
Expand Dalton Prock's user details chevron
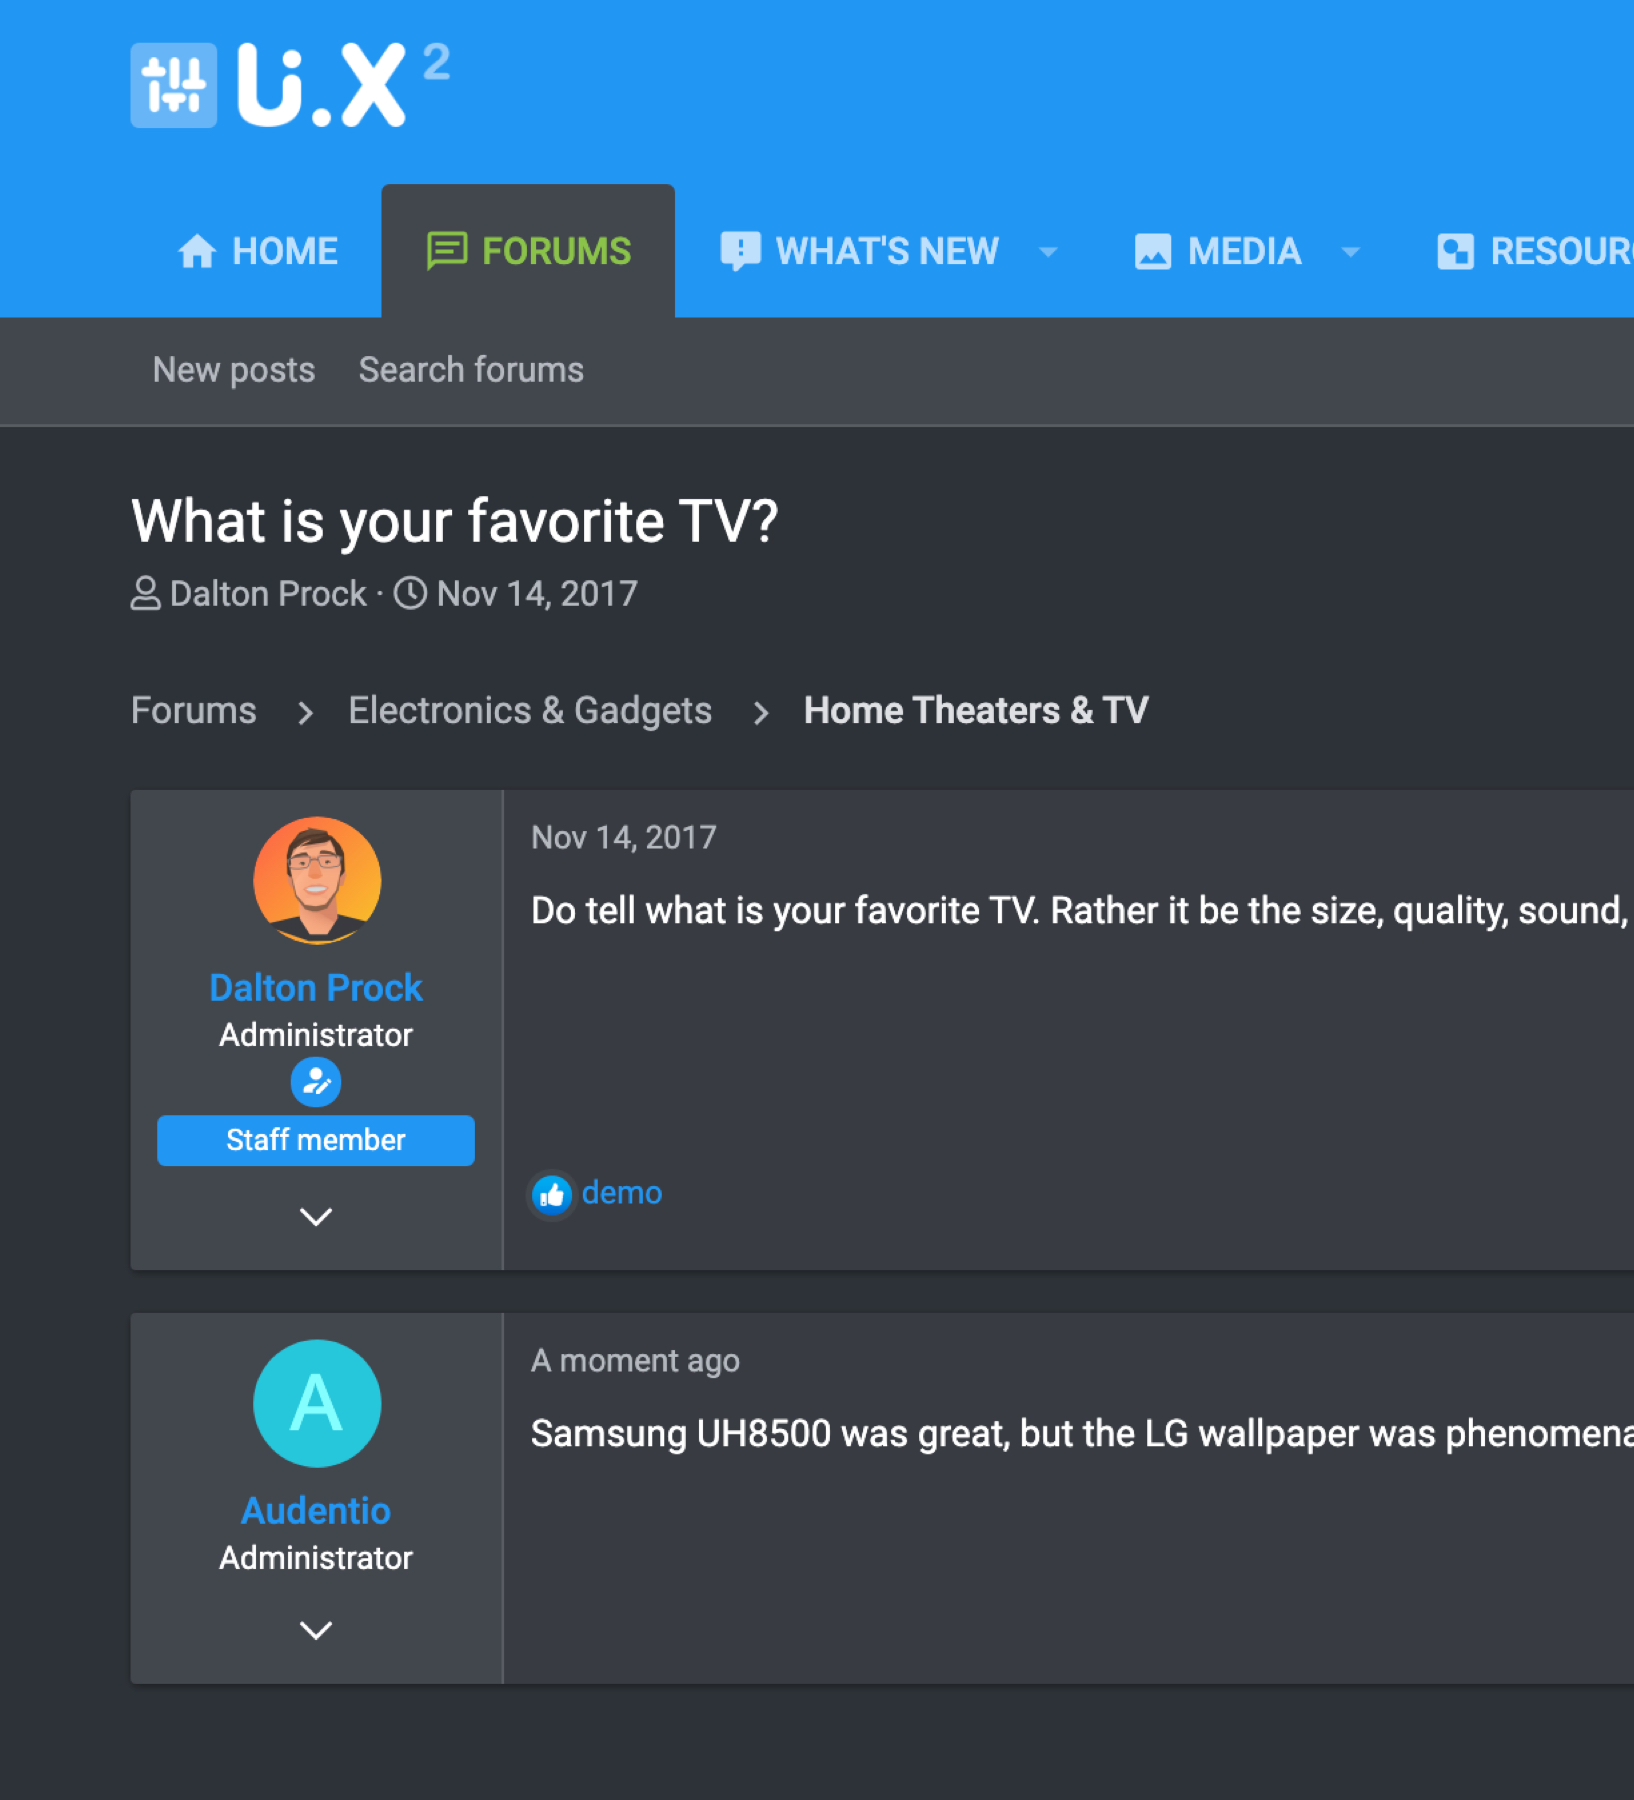tap(316, 1217)
